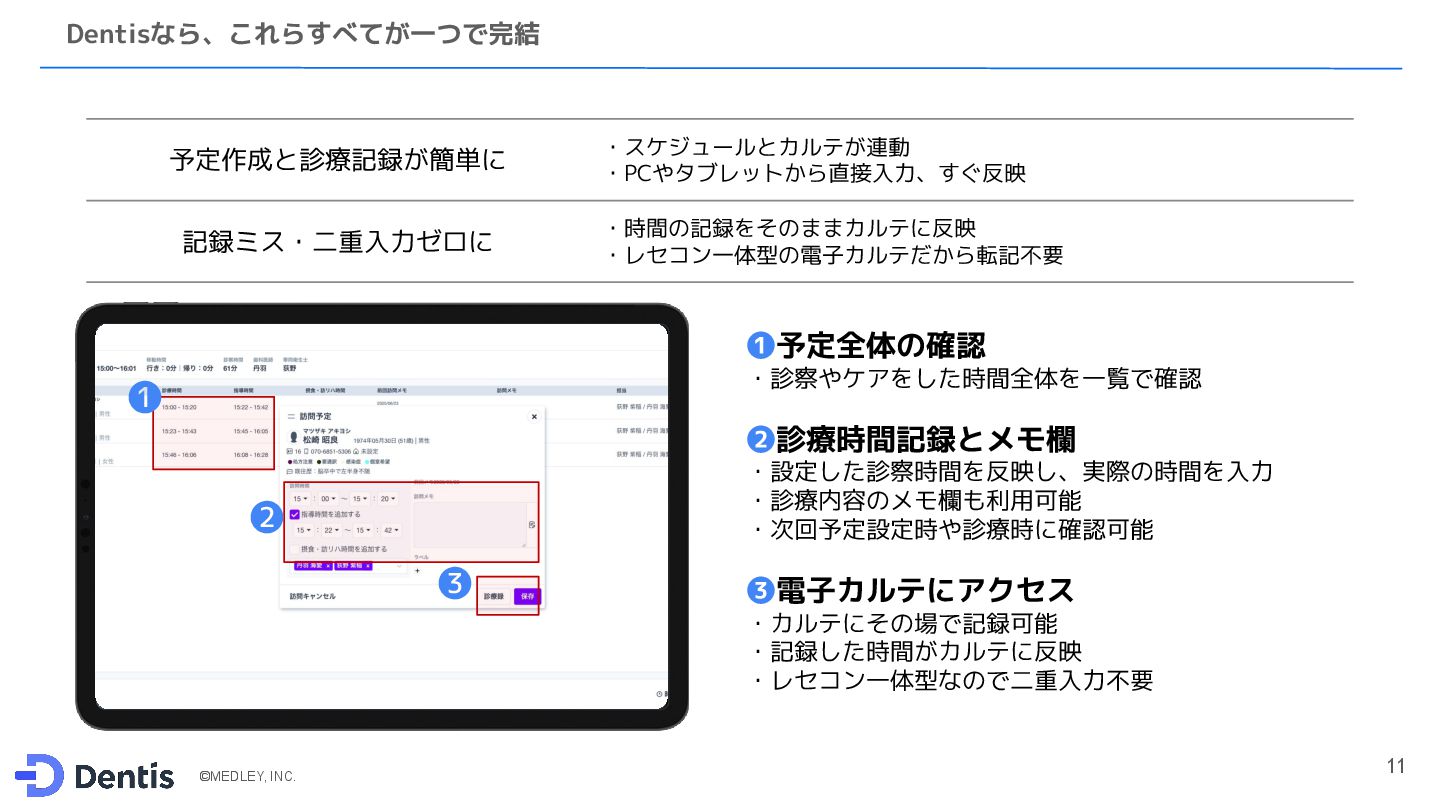This screenshot has height=810, width=1440.
Task: Click the Dentis logo in the footer
Action: pyautogui.click(x=95, y=776)
